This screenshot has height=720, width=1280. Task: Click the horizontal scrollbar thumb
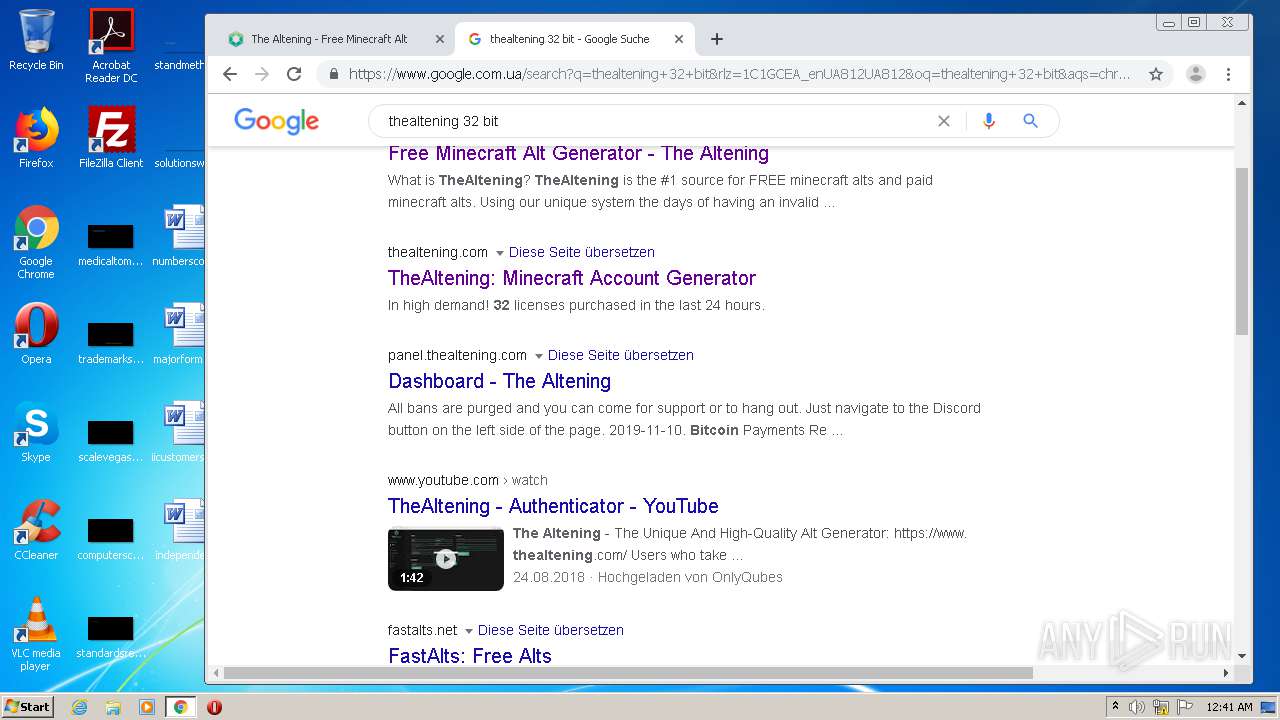628,673
